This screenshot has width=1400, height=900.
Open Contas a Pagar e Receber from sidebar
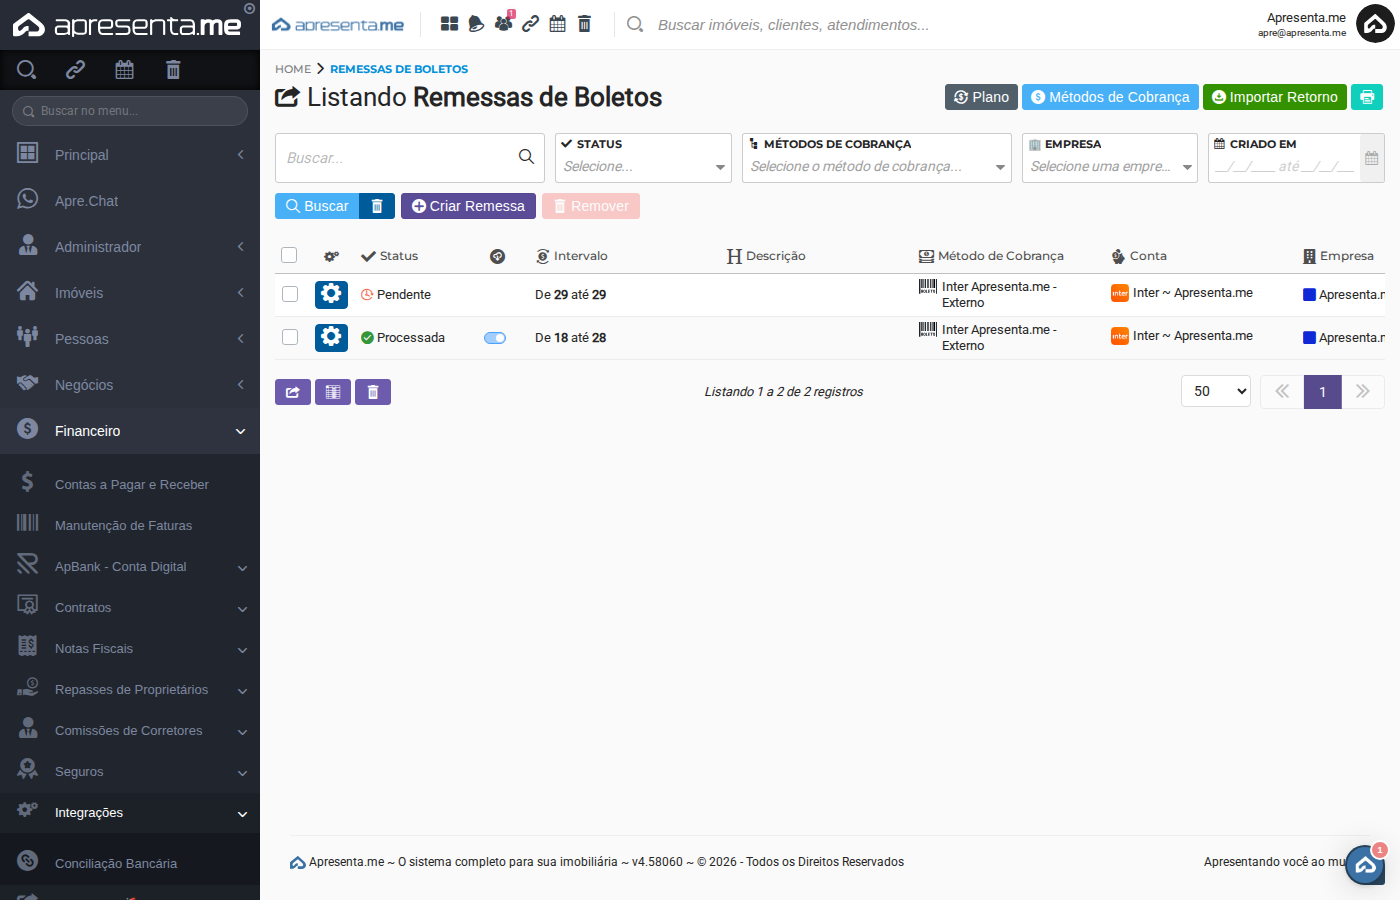point(130,483)
